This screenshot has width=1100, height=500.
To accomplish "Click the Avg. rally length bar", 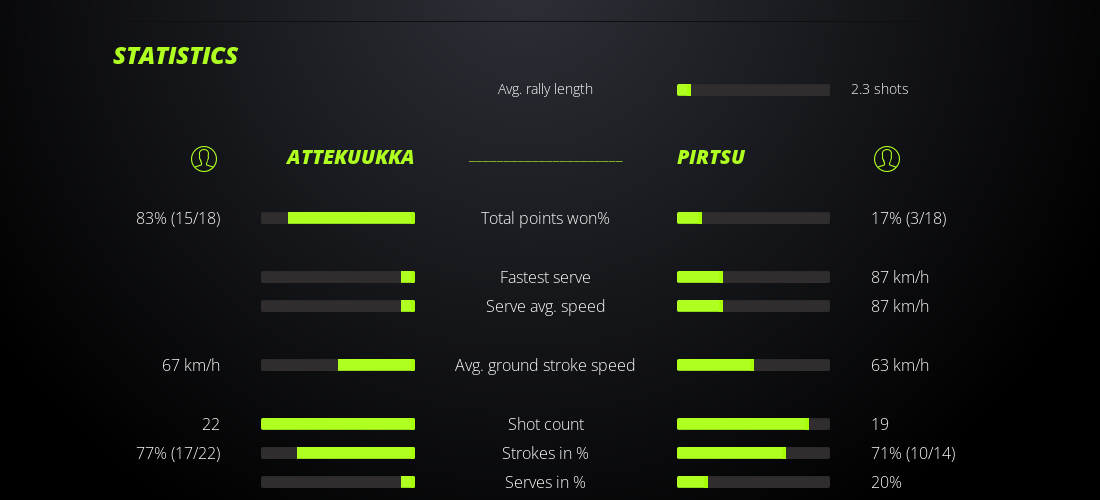I will tap(753, 90).
